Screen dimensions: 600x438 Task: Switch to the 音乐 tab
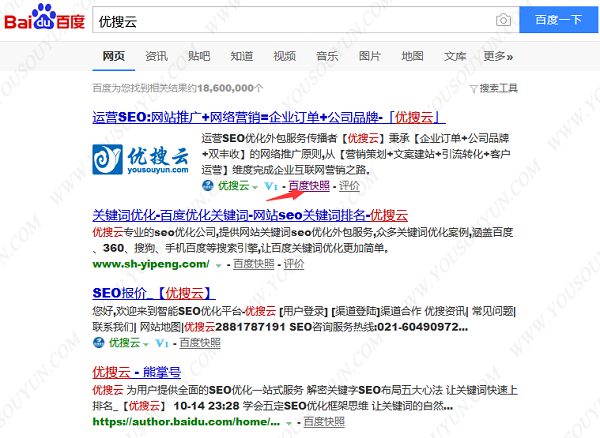coord(327,56)
